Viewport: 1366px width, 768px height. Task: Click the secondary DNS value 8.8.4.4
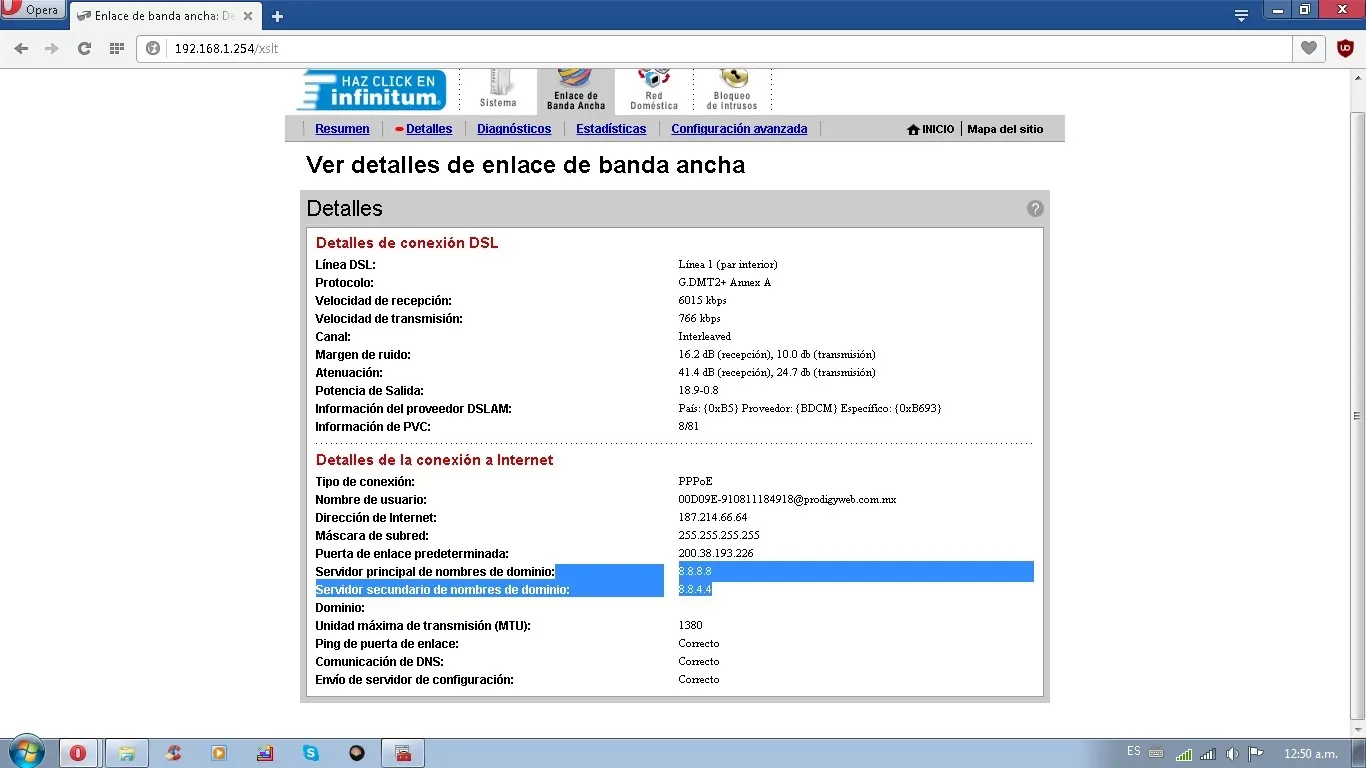pos(694,589)
